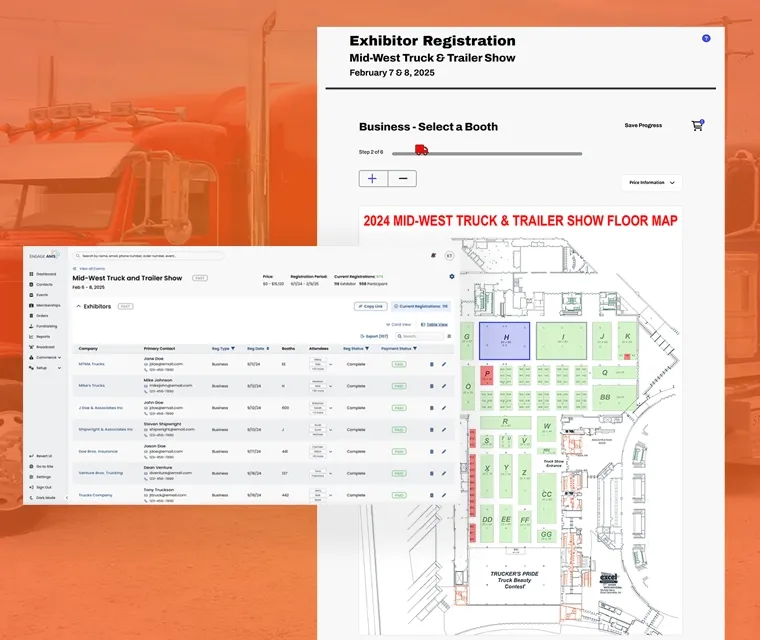
Task: Open Dashboard in Engage AMS sidebar
Action: (x=43, y=274)
